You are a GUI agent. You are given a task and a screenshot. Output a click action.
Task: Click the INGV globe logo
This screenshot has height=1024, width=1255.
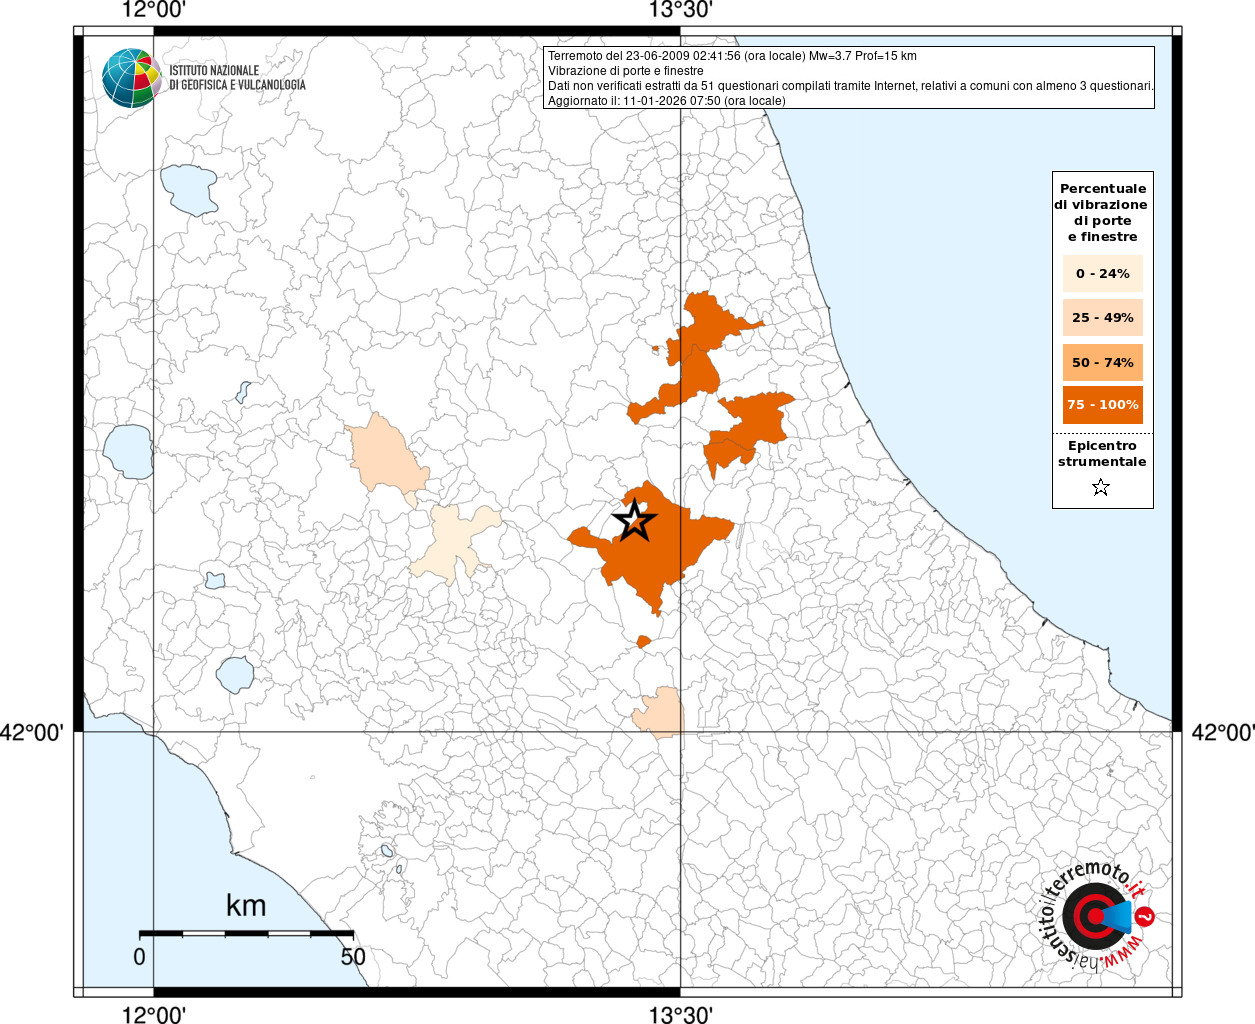[x=132, y=78]
